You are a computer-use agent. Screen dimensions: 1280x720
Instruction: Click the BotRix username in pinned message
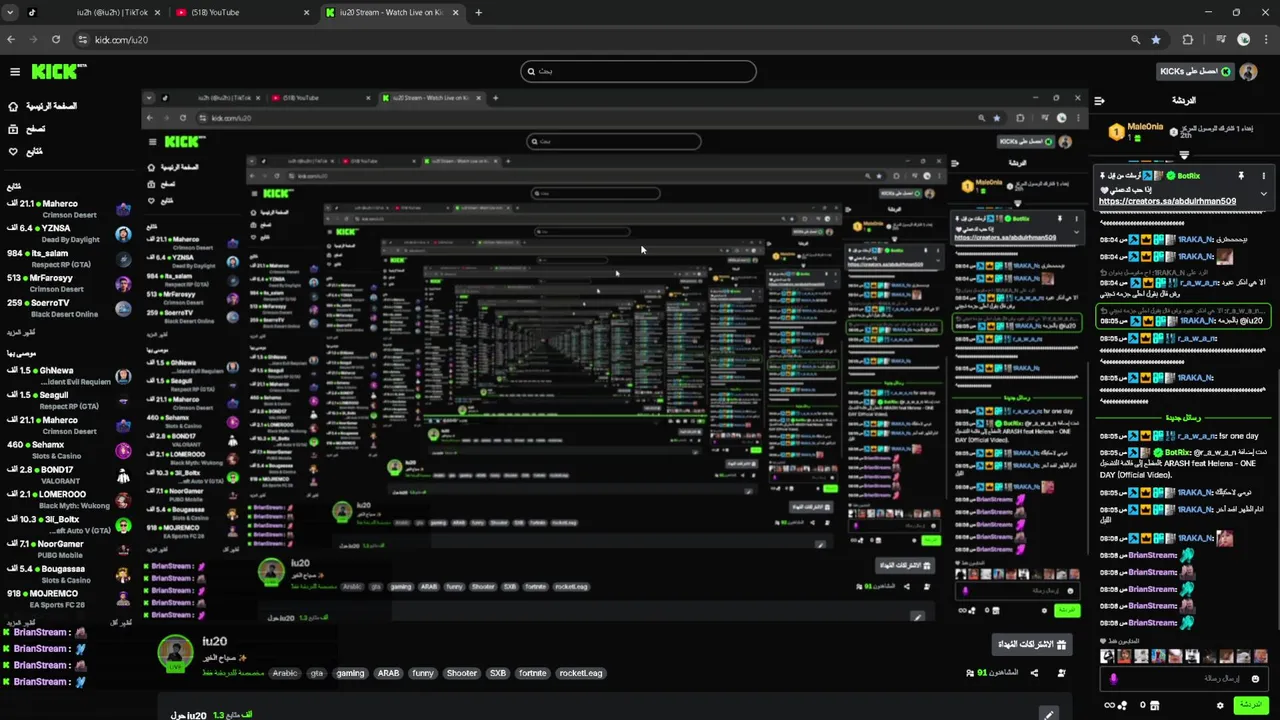(1189, 176)
